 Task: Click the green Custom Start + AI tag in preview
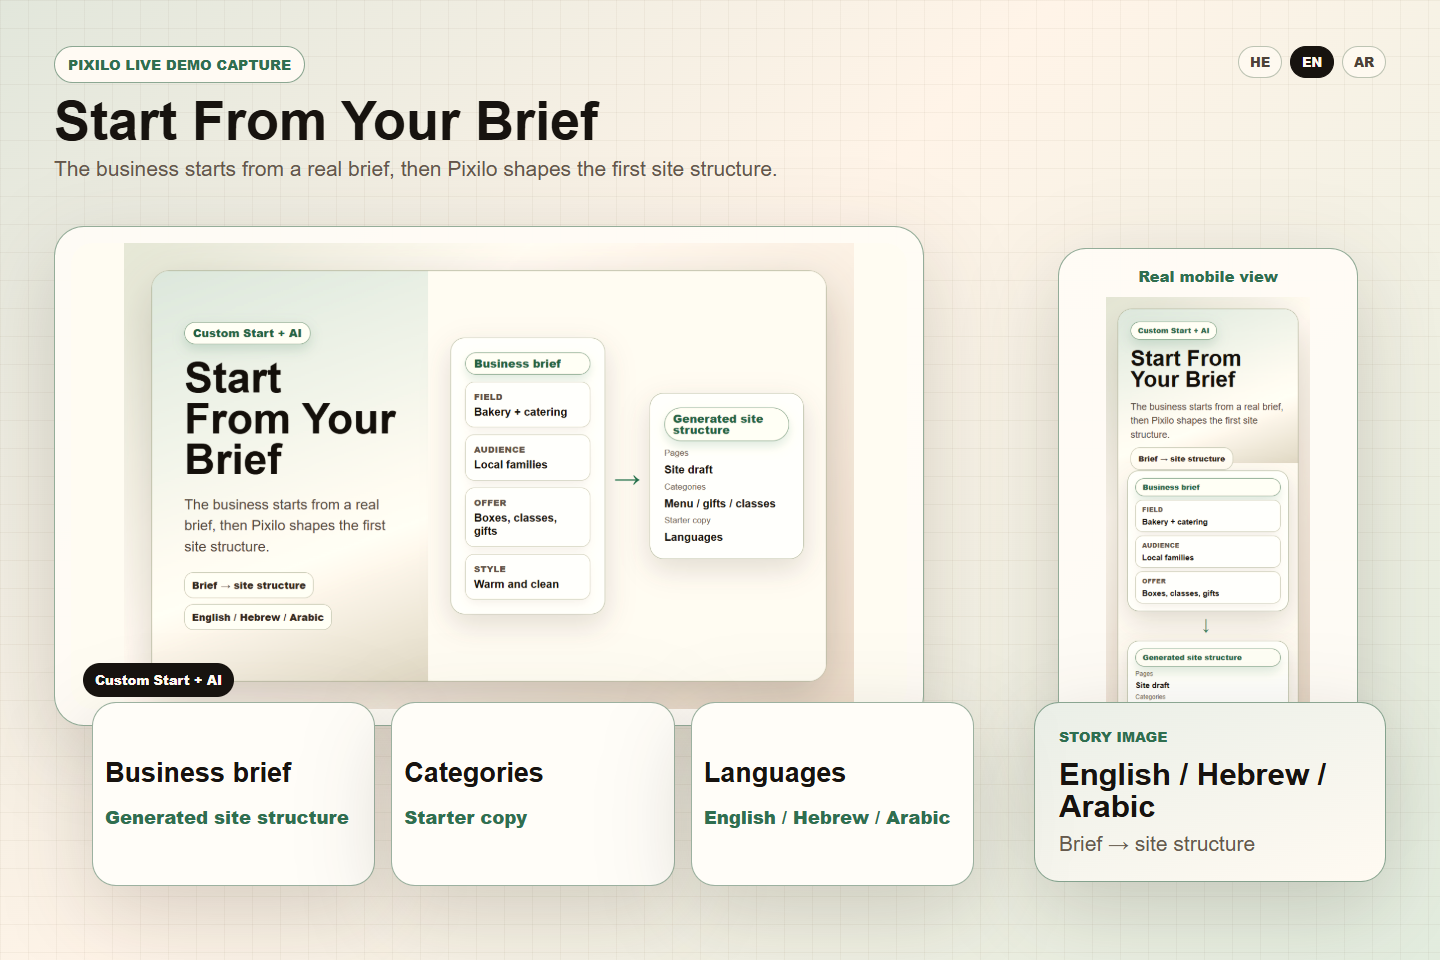pos(247,333)
